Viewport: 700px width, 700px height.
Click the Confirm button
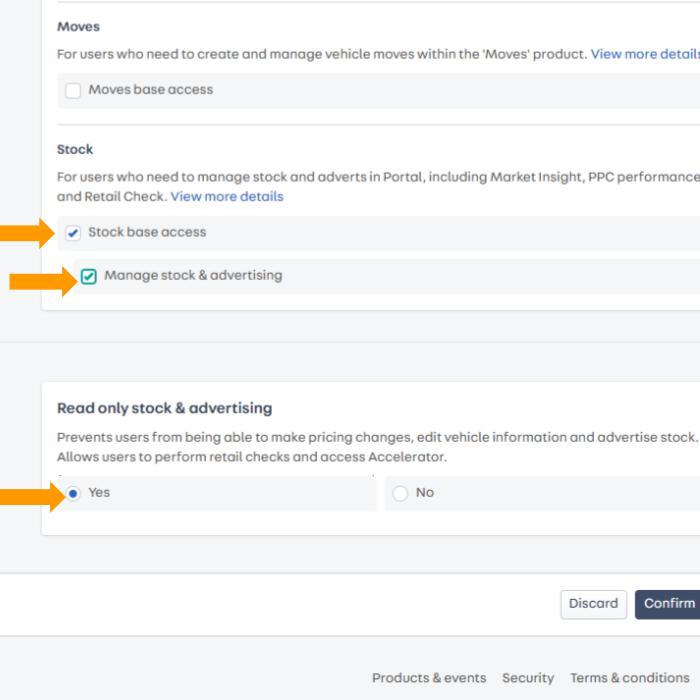(x=668, y=604)
